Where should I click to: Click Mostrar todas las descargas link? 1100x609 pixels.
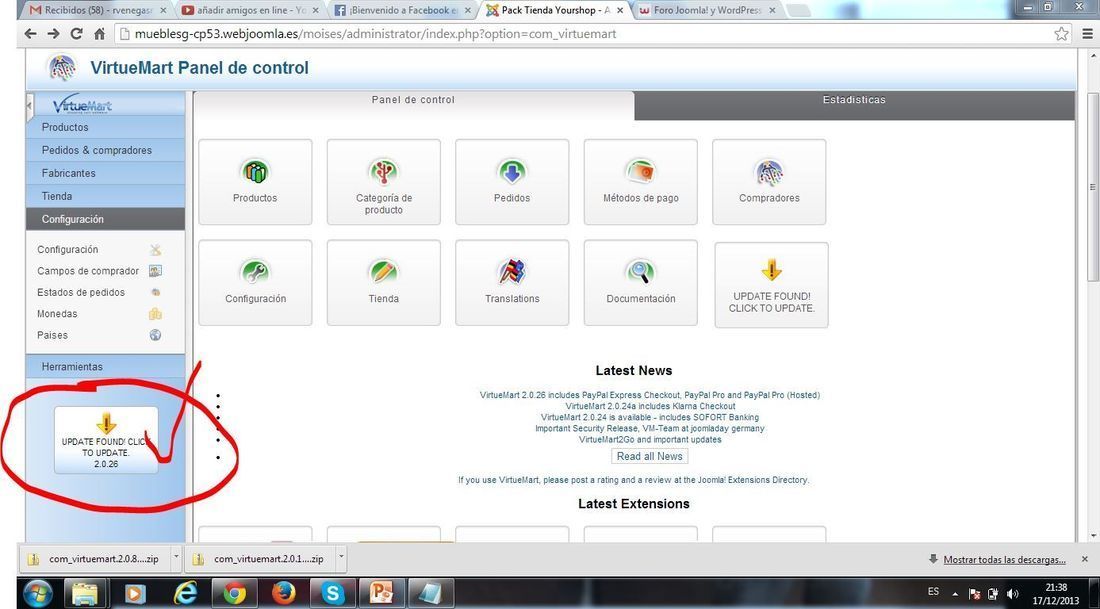[x=1004, y=559]
